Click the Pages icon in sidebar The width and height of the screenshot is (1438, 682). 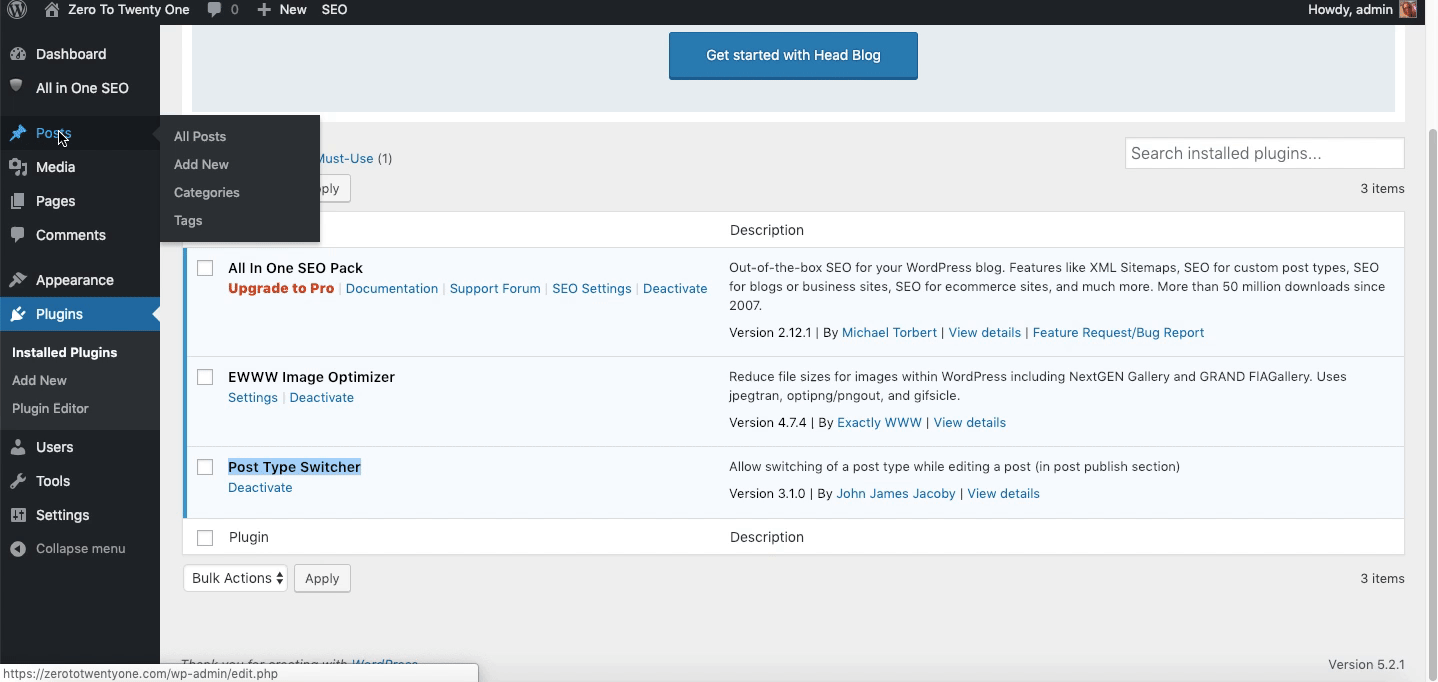tap(18, 201)
